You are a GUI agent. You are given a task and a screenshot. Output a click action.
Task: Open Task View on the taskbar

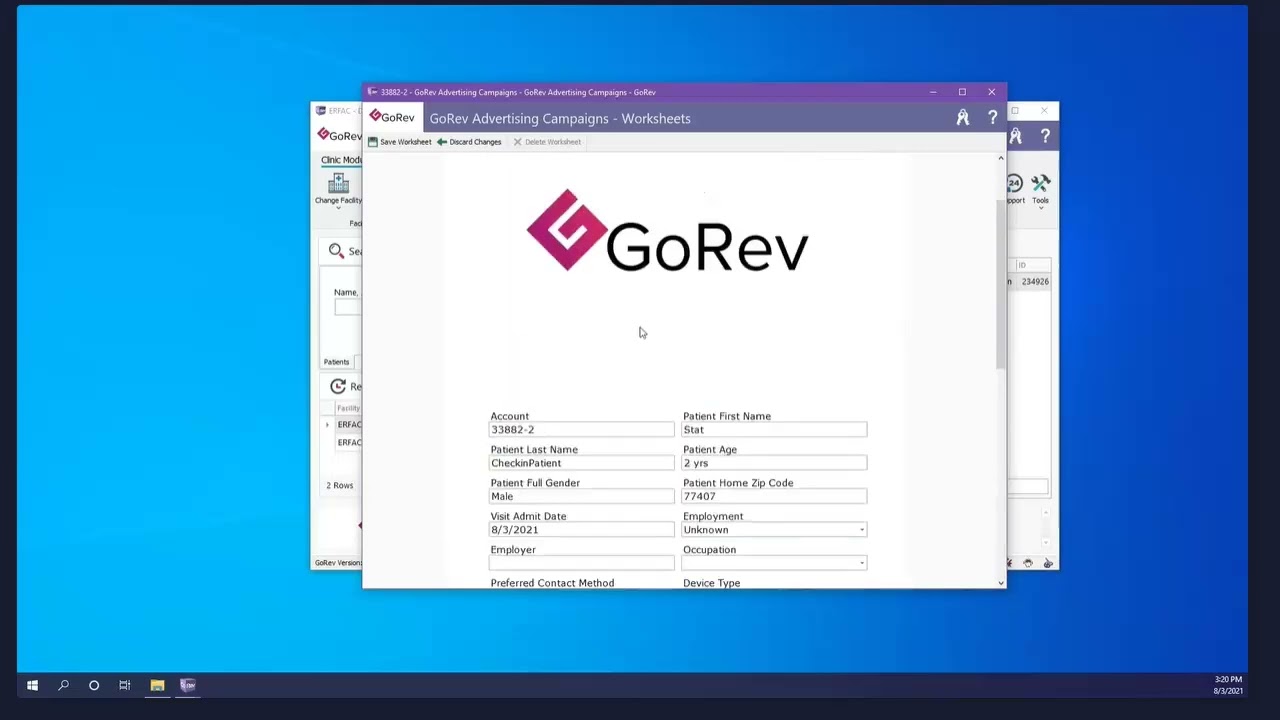pos(125,685)
